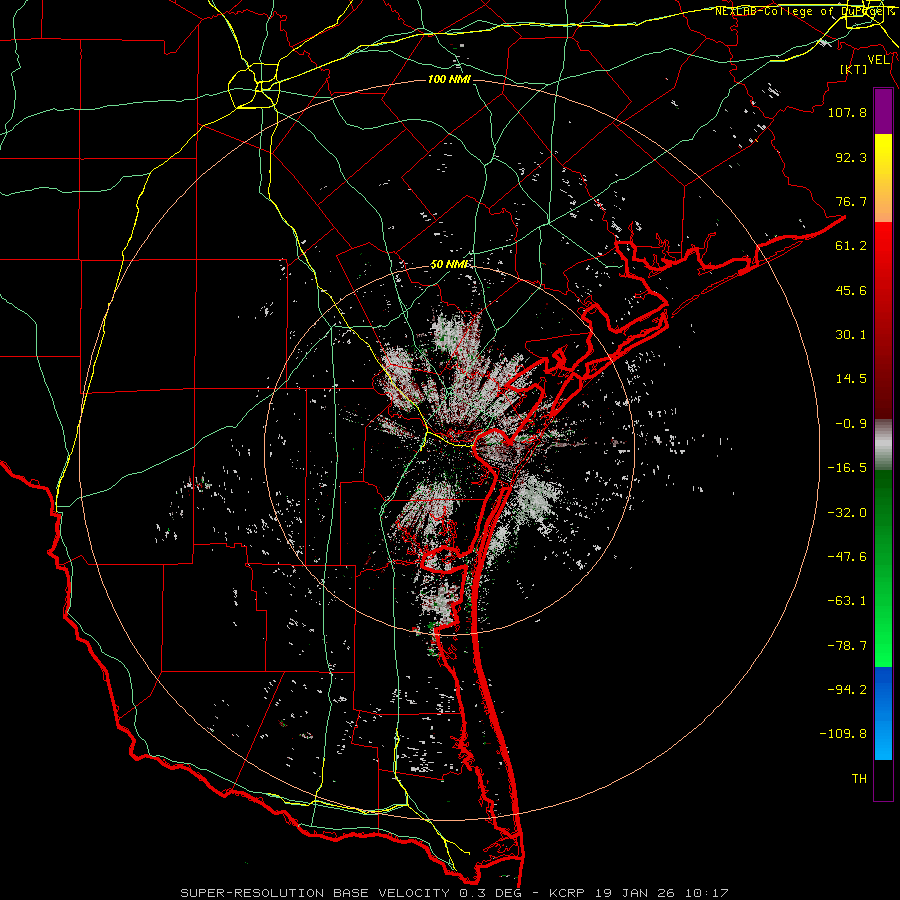The height and width of the screenshot is (900, 900).
Task: Click the -109.8 velocity scale value
Action: [x=843, y=734]
